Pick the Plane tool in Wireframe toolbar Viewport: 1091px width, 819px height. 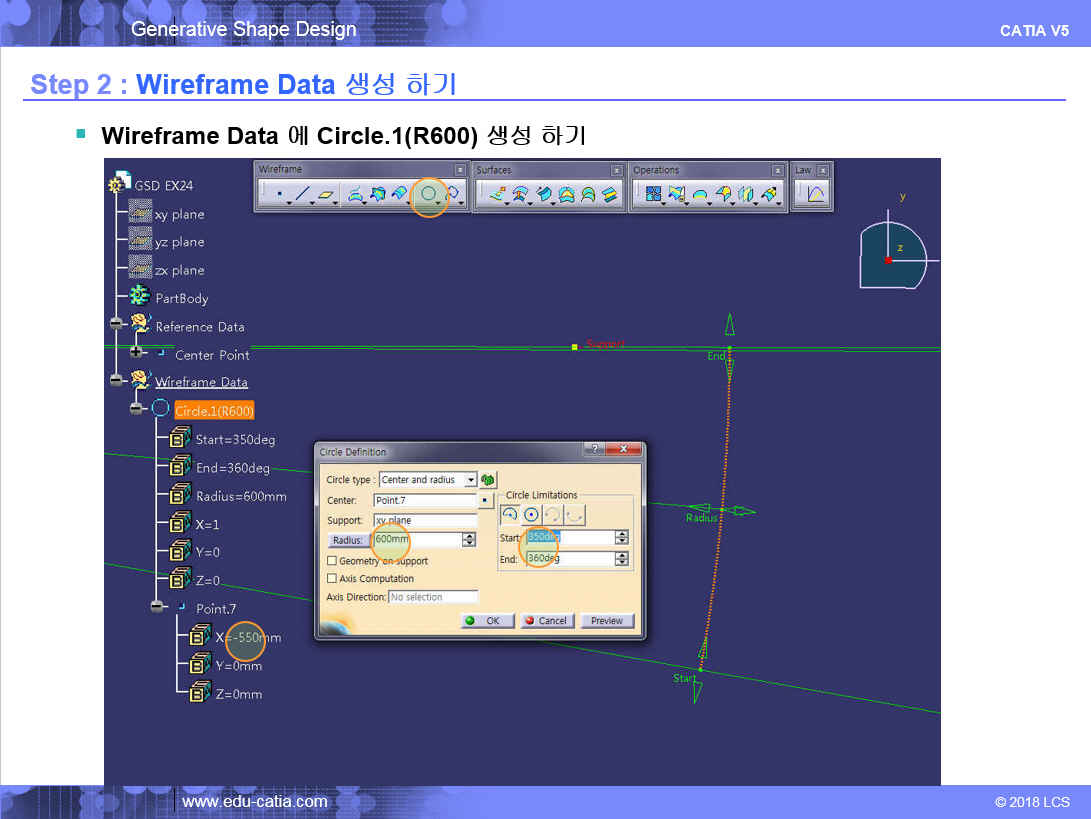pos(326,195)
